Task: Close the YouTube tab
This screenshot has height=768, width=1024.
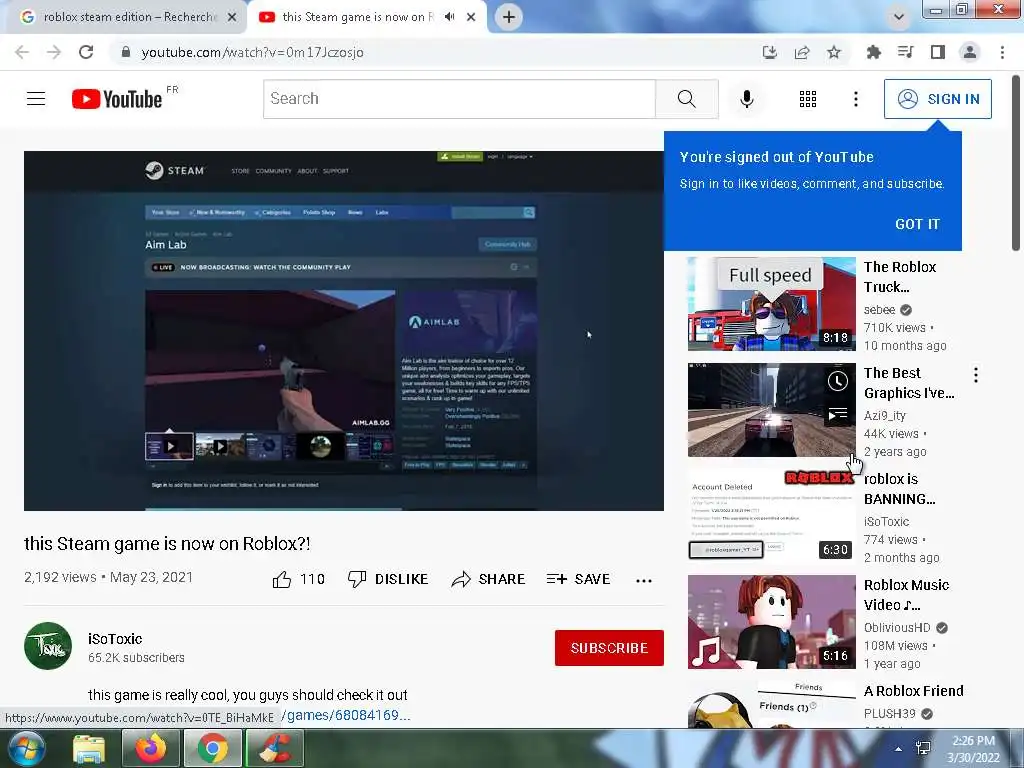Action: (x=471, y=17)
